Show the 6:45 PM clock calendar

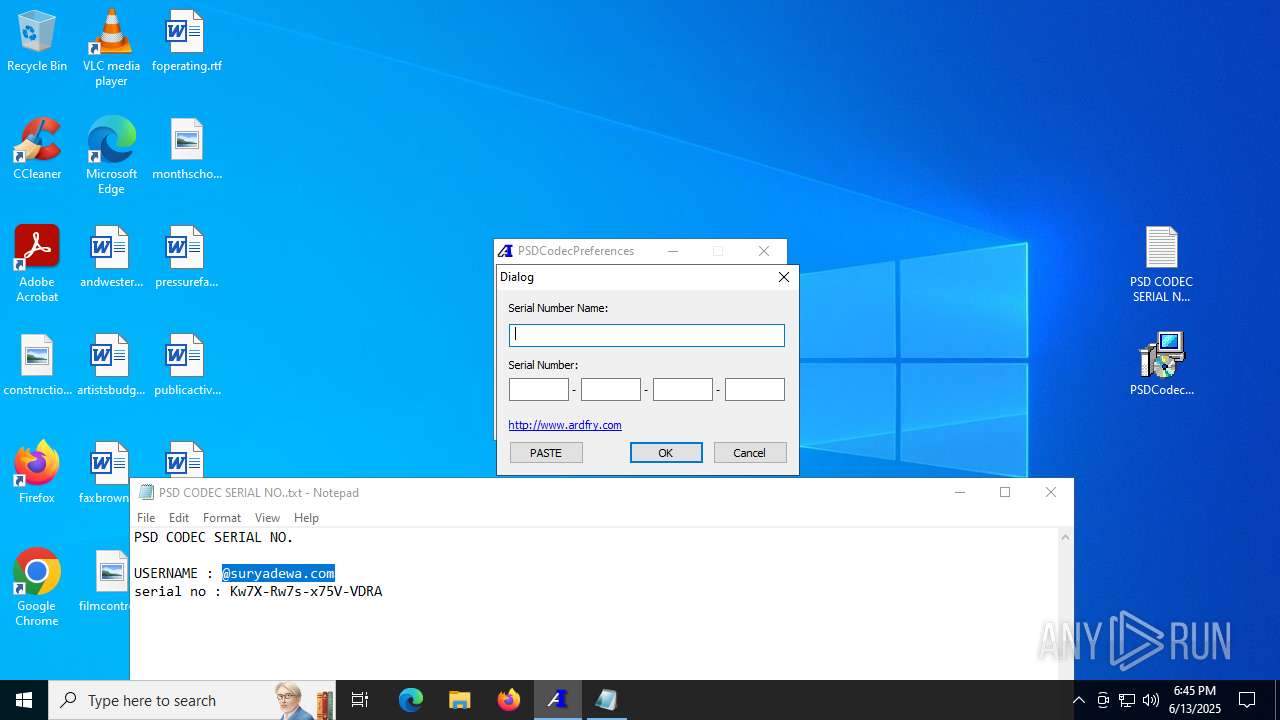point(1195,700)
